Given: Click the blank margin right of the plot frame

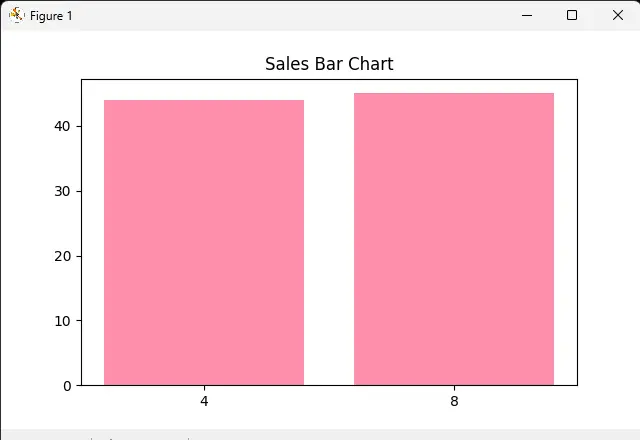Looking at the screenshot, I should [608, 232].
